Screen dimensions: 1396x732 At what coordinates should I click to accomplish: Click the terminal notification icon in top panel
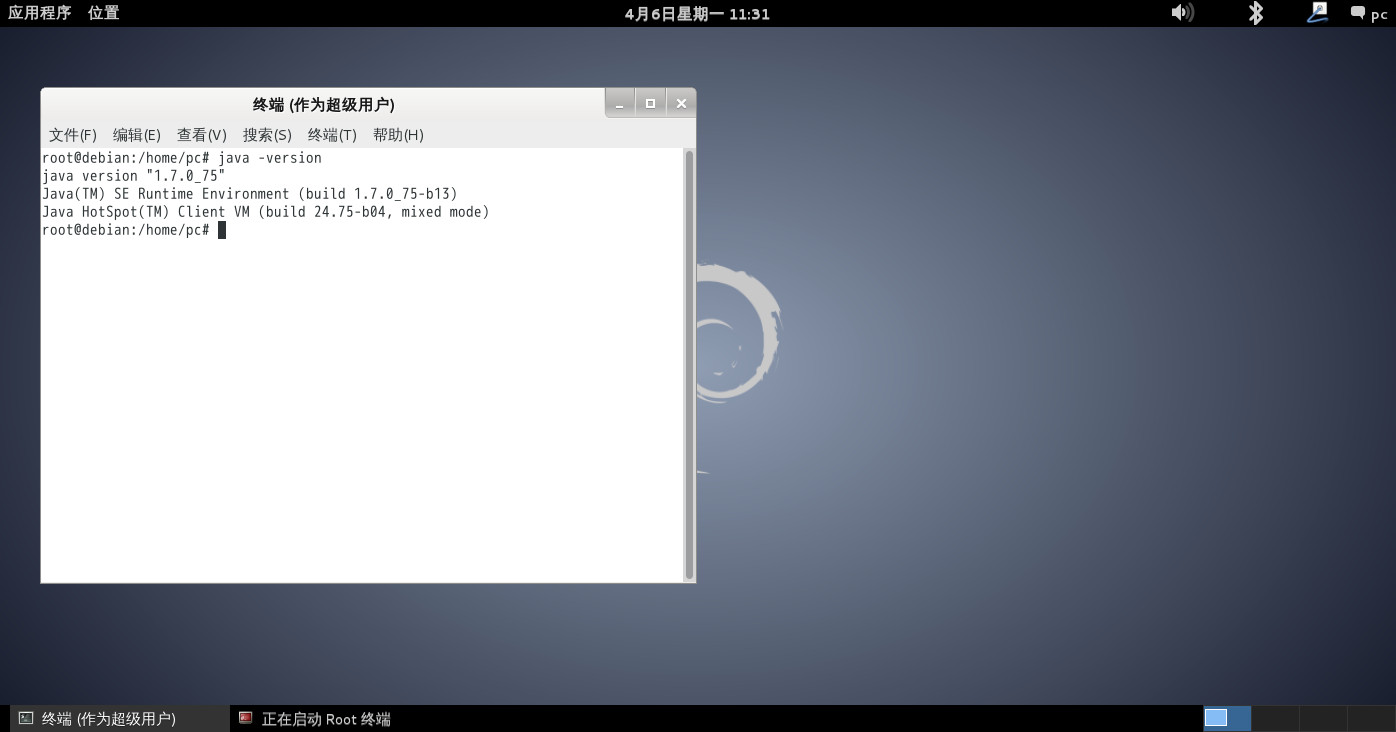click(x=1317, y=13)
